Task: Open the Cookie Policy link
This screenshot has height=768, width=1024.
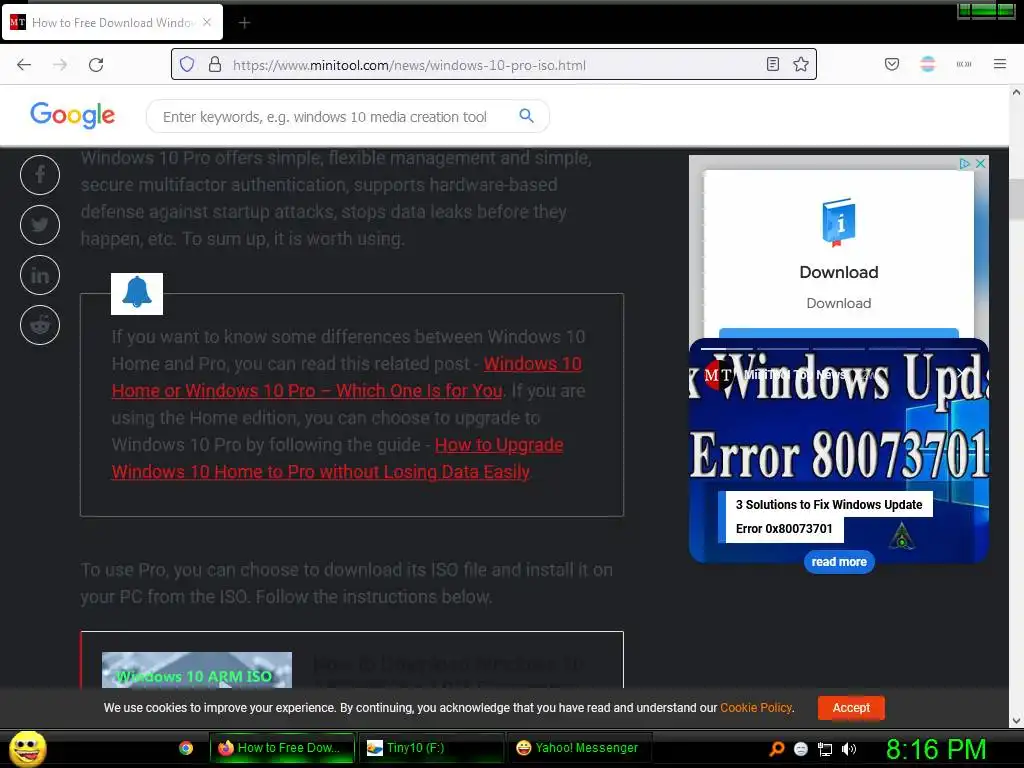Action: click(x=756, y=708)
